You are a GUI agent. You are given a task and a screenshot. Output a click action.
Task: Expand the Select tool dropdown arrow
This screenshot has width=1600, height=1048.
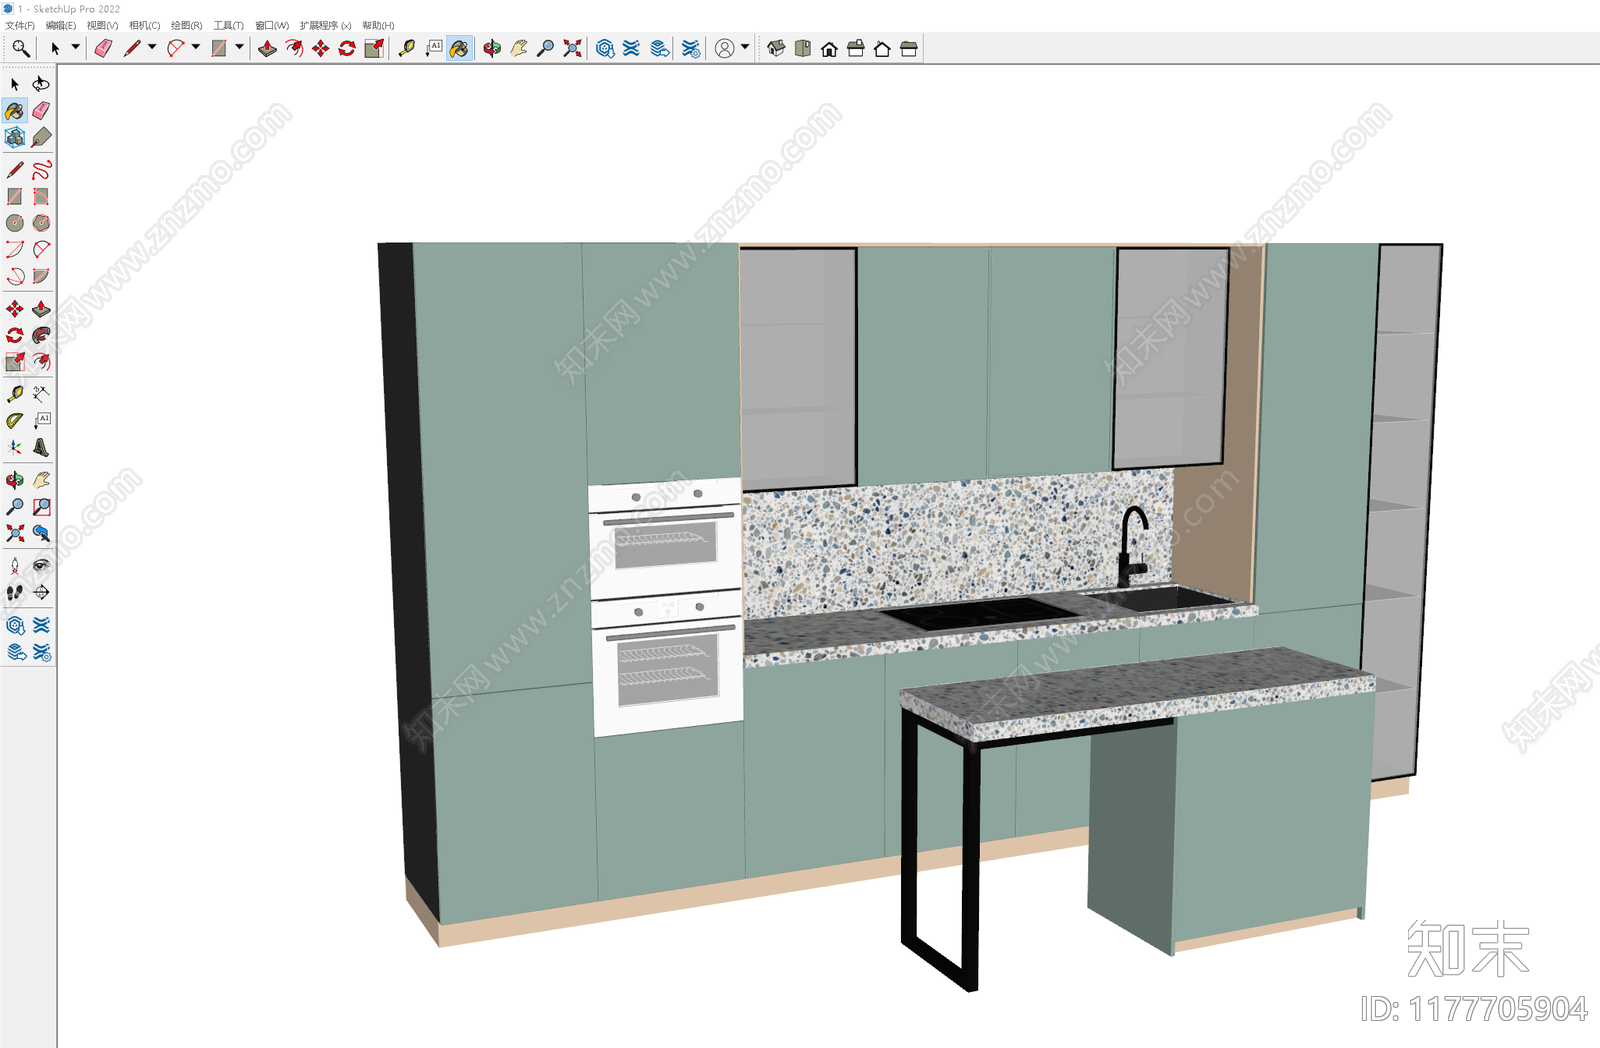point(75,47)
